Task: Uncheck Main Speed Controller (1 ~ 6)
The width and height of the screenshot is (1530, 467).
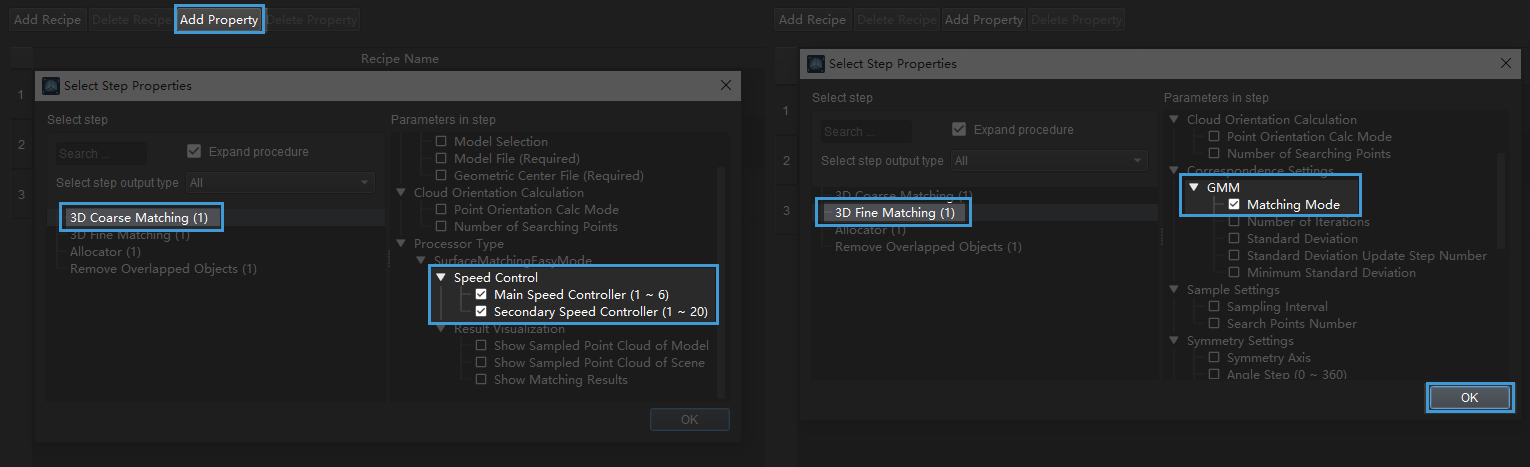Action: point(481,295)
